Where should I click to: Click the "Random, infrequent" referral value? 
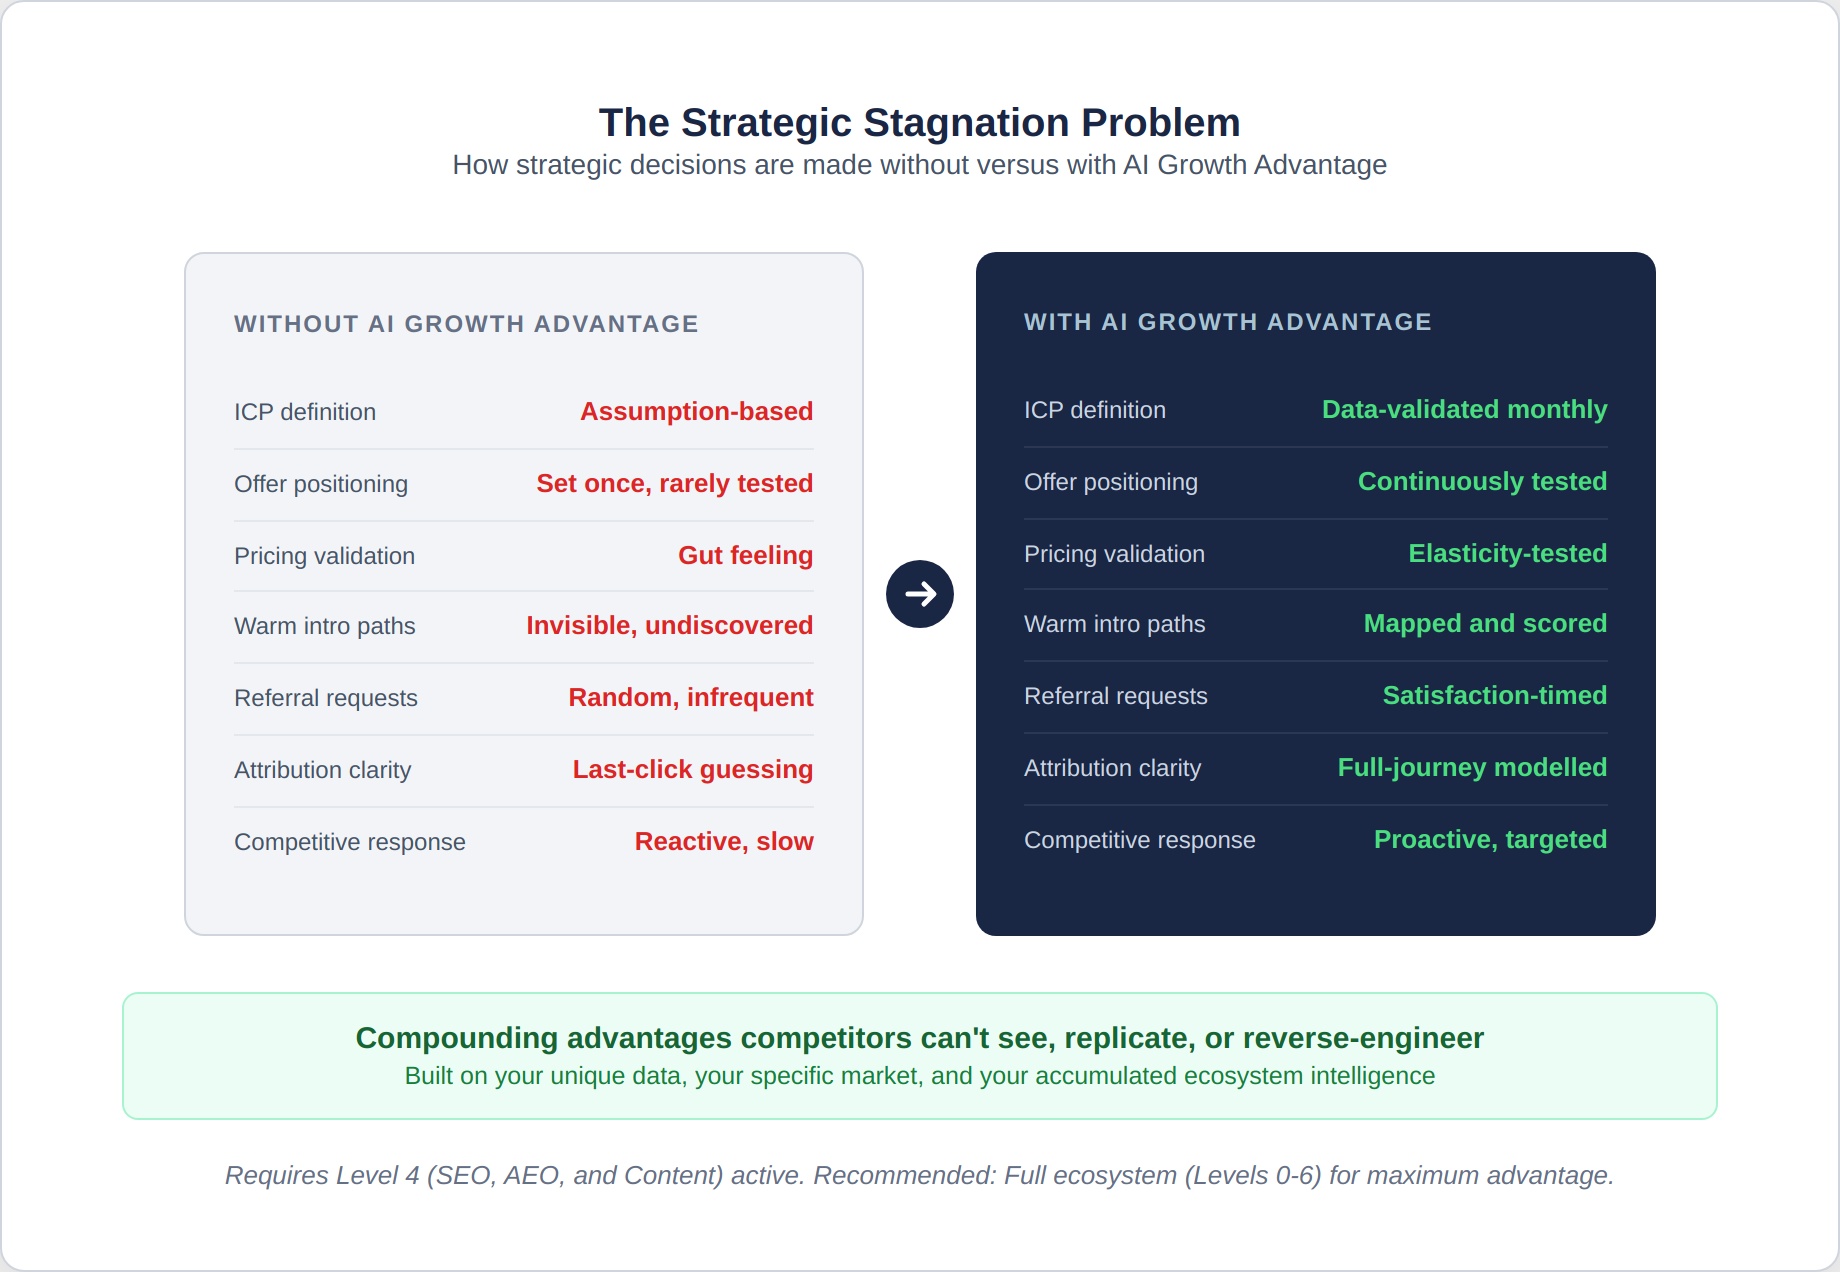(690, 698)
